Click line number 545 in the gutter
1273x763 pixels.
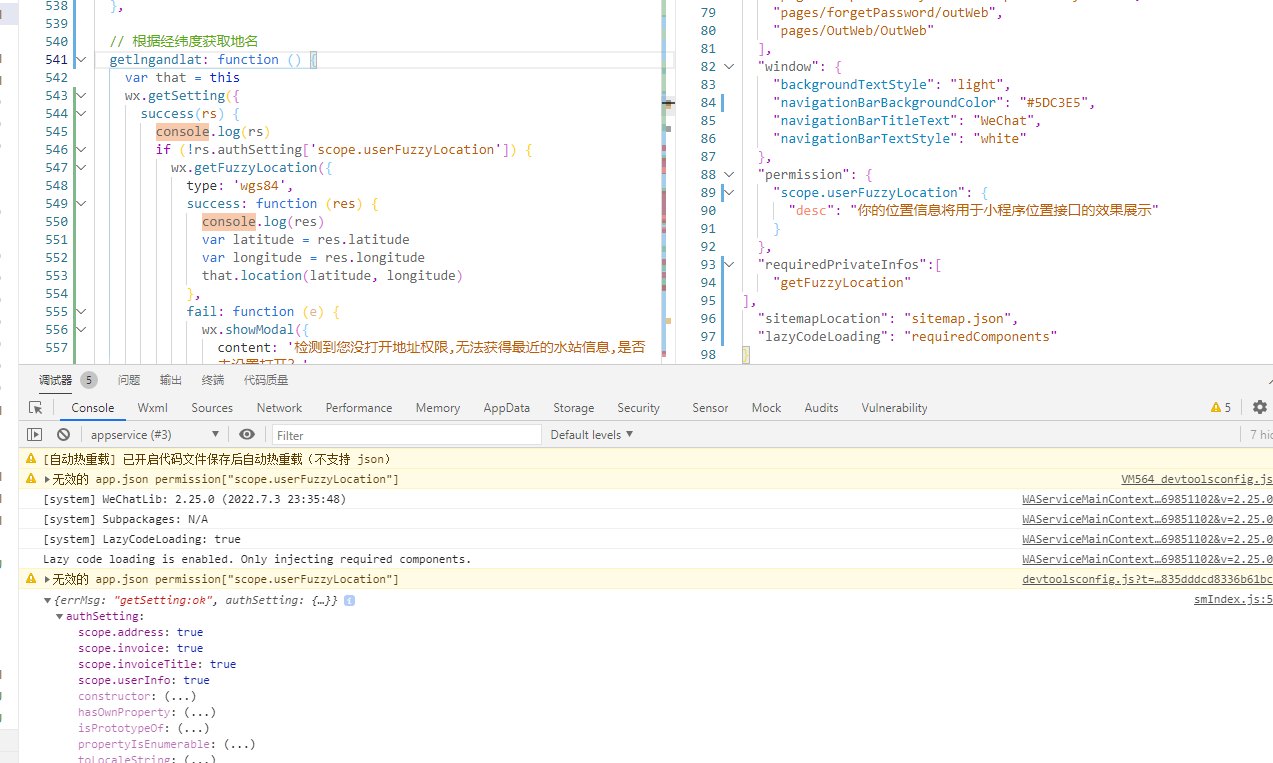(x=57, y=132)
